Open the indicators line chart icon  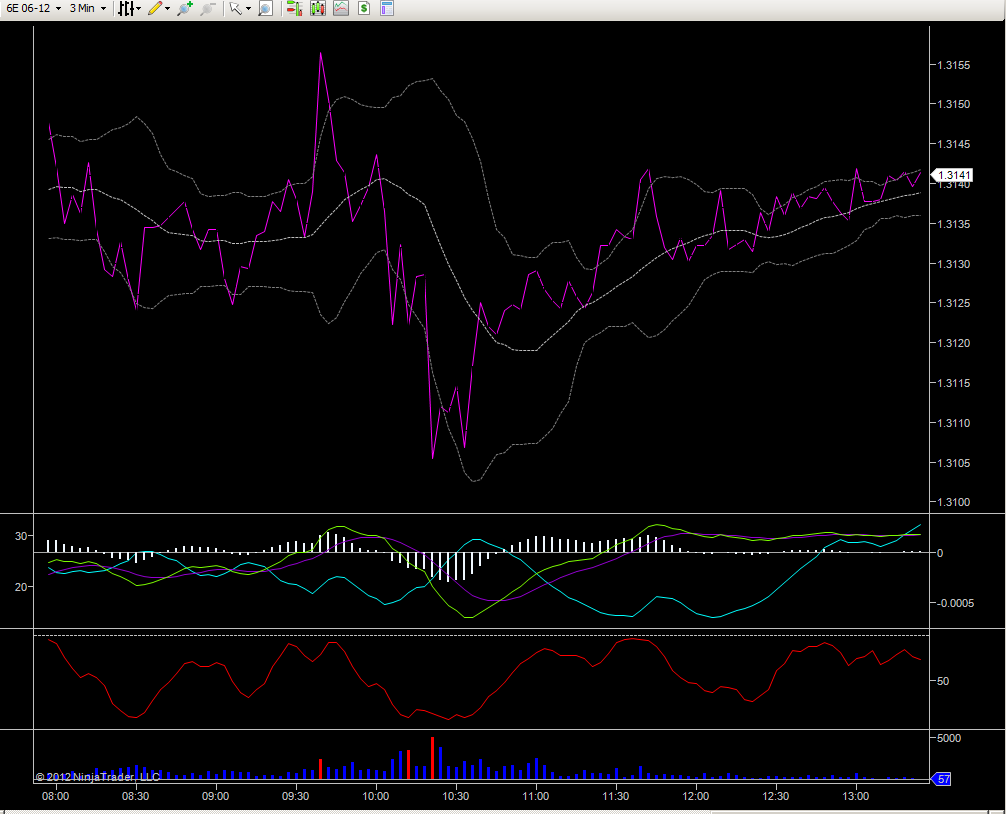[341, 8]
